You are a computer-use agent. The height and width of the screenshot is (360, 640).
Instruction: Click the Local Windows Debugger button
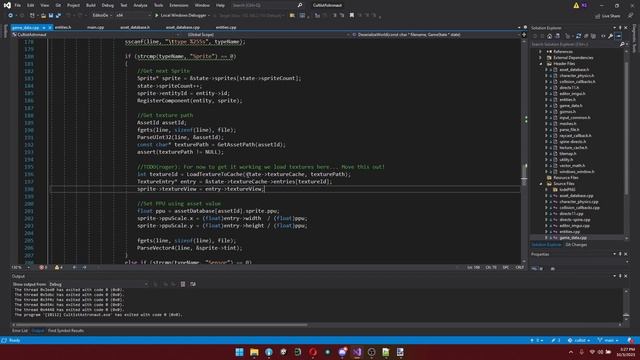pyautogui.click(x=181, y=16)
